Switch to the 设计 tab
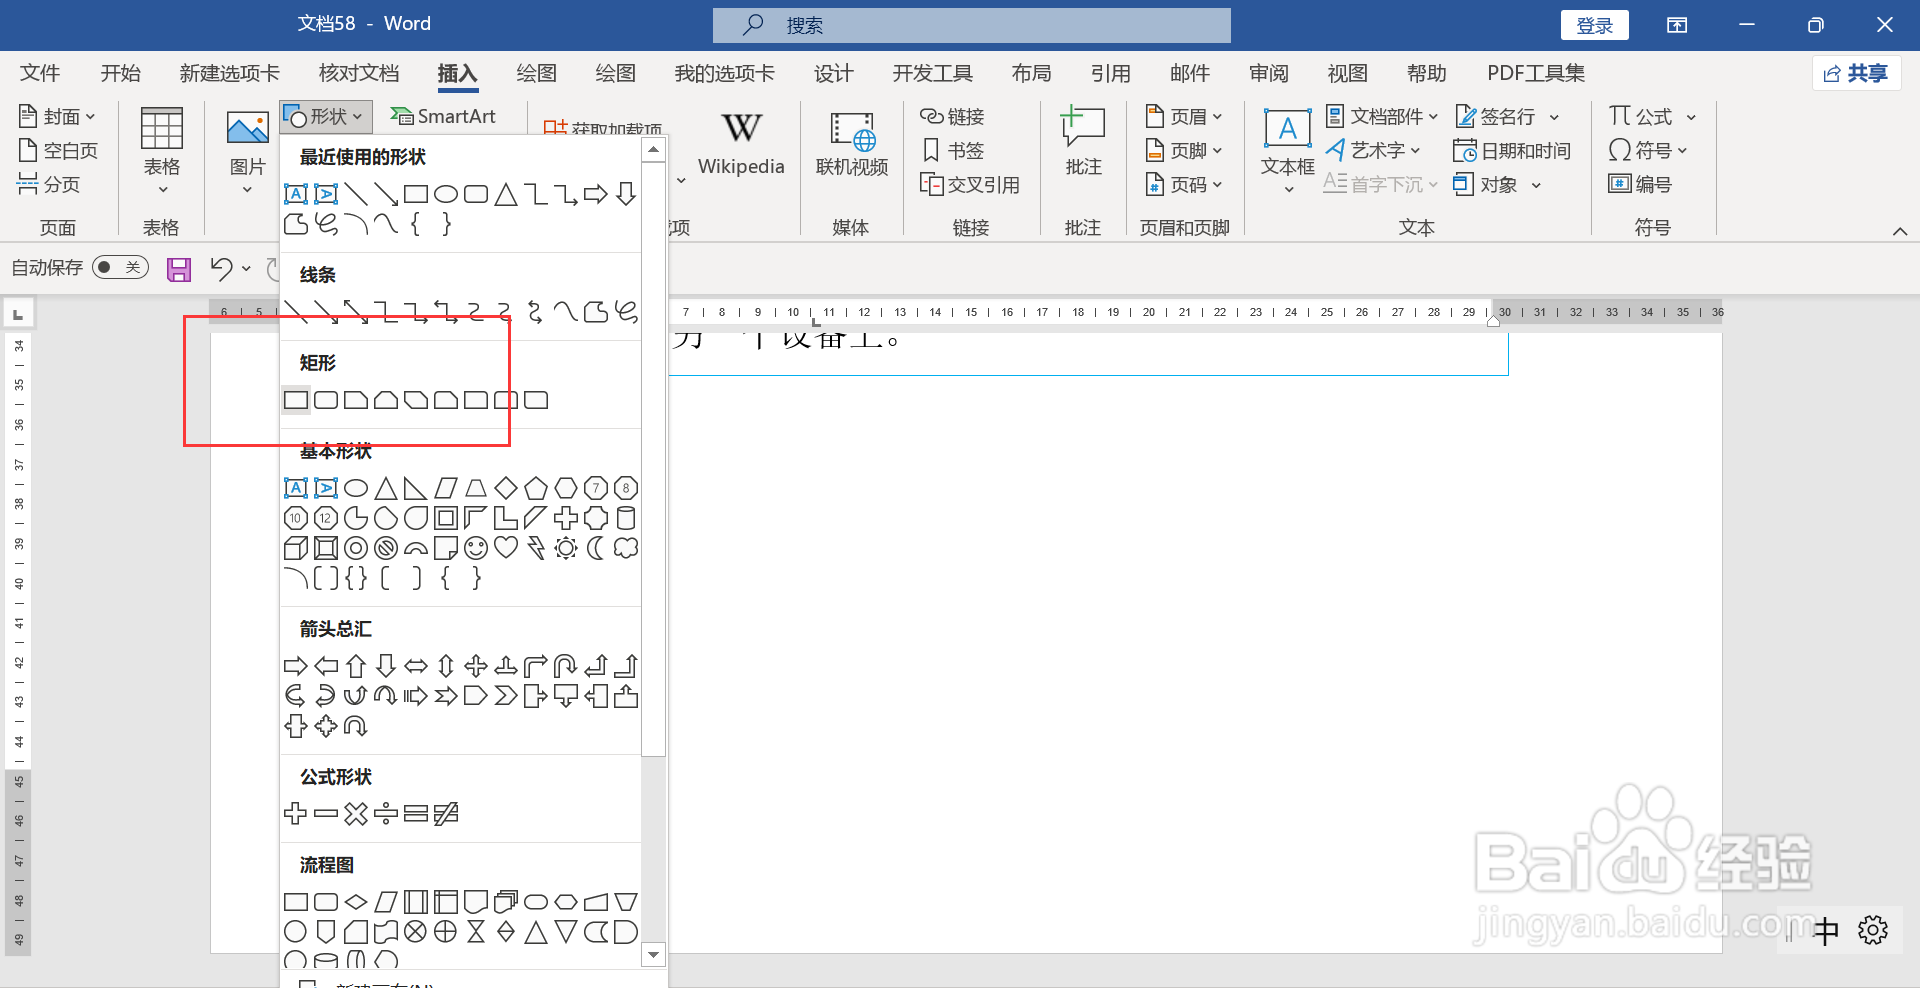Viewport: 1920px width, 988px height. [833, 73]
